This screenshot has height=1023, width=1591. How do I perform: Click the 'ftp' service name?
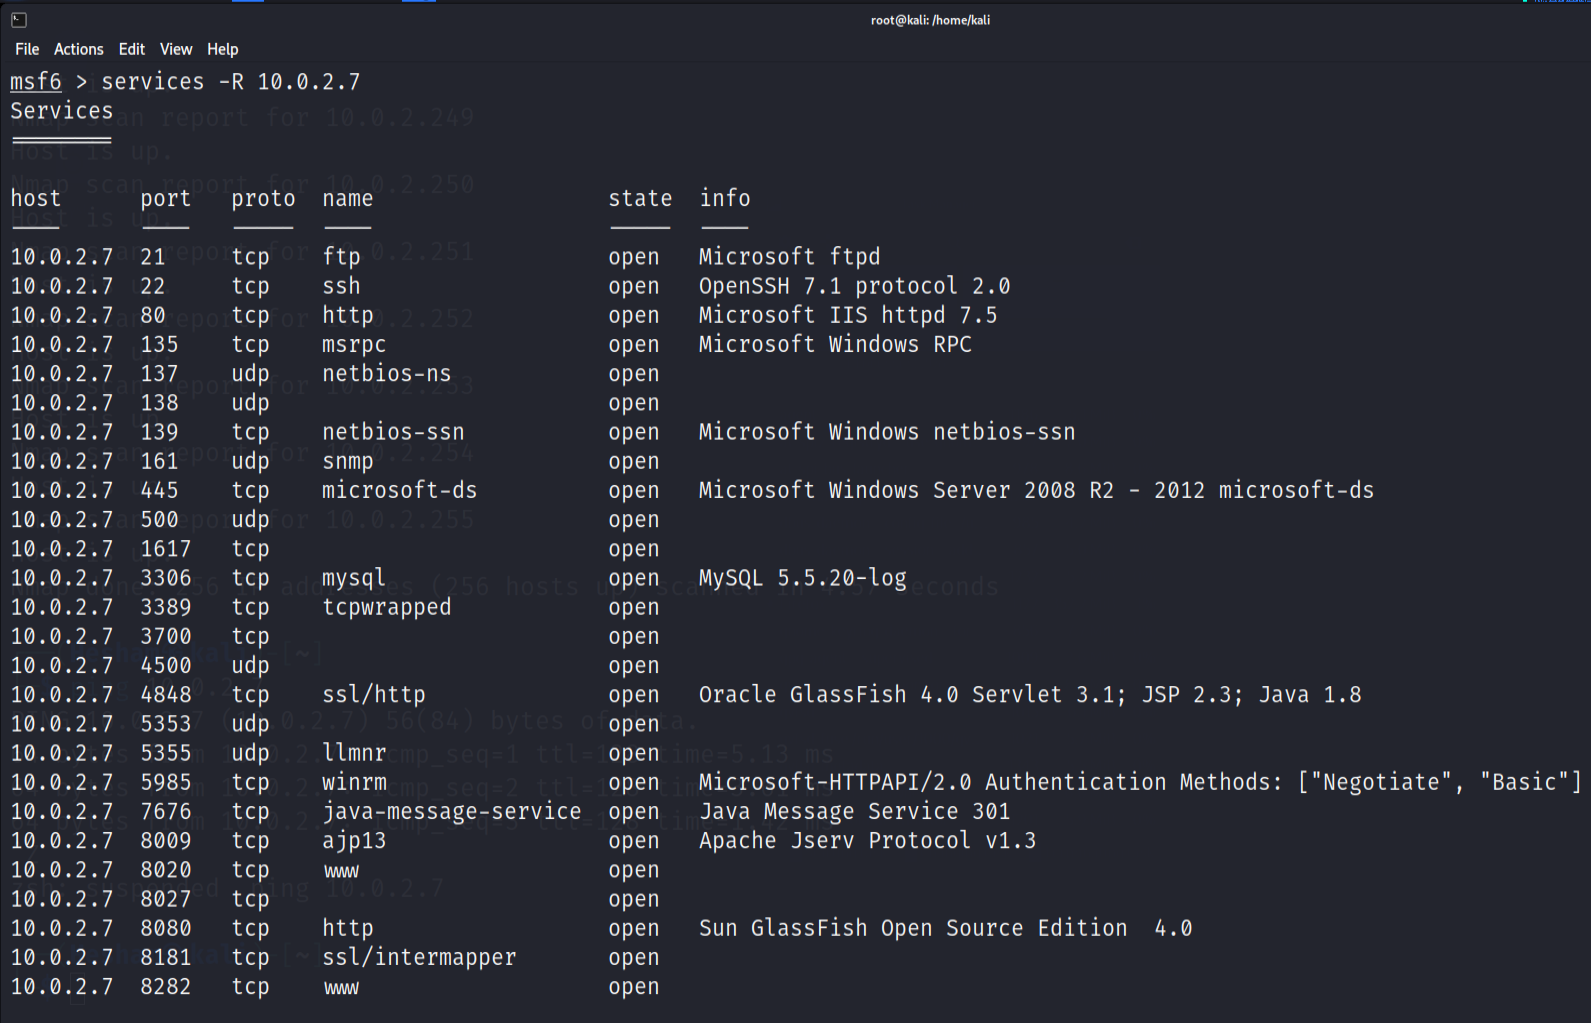pos(342,257)
